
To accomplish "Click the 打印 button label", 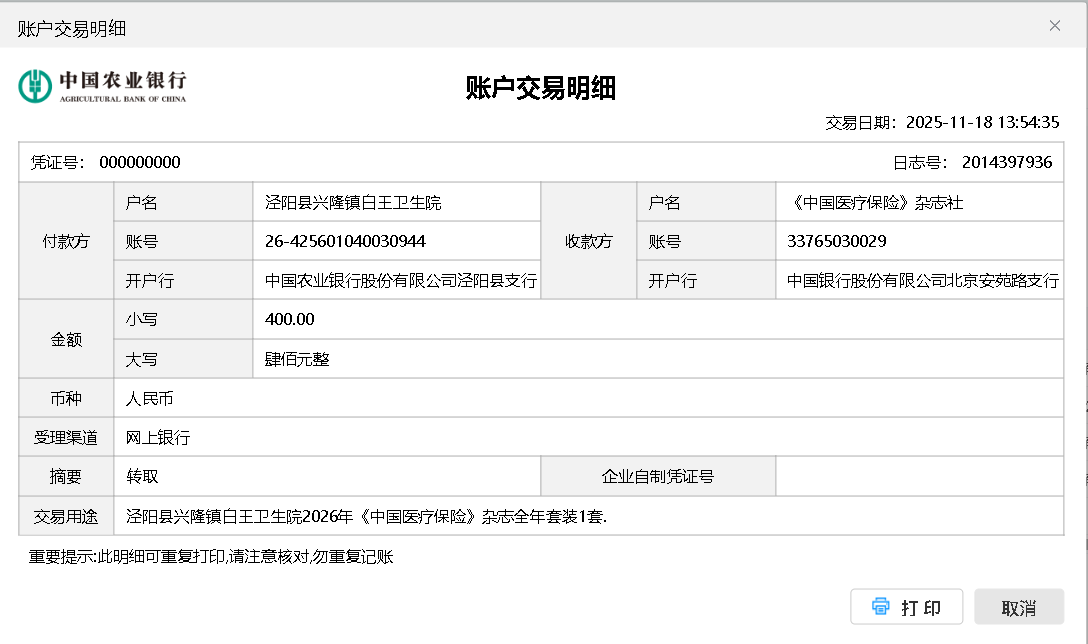I will 920,608.
